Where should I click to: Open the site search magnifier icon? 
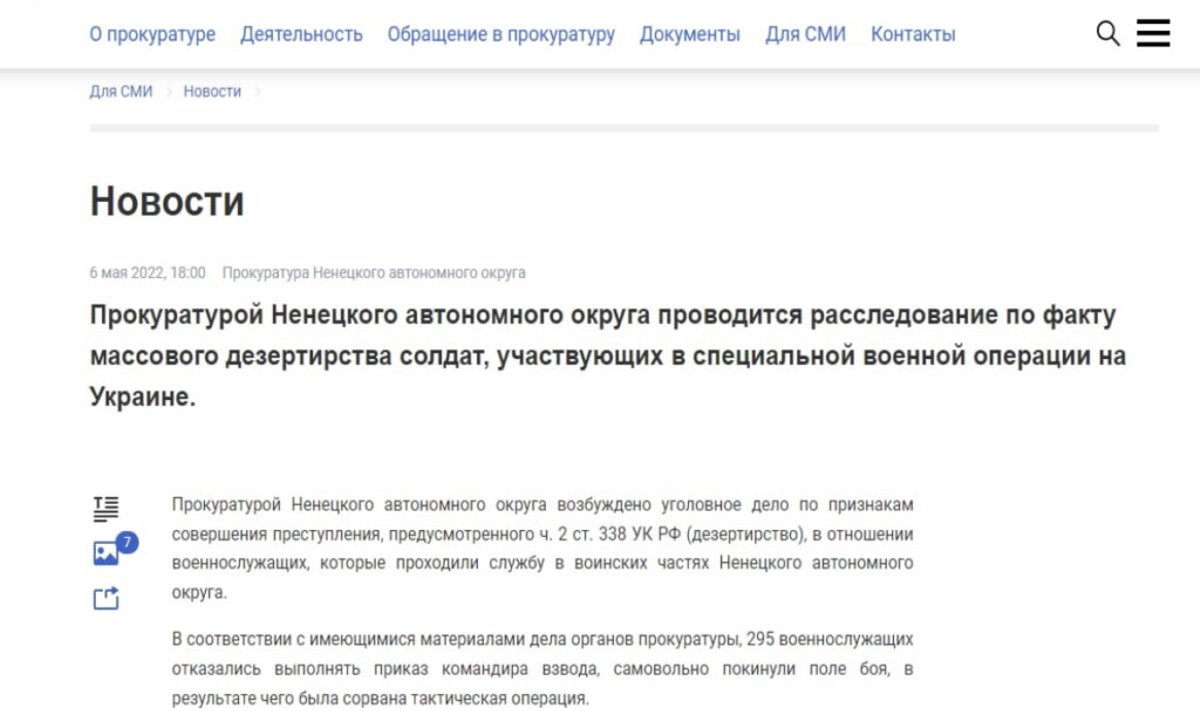point(1108,34)
